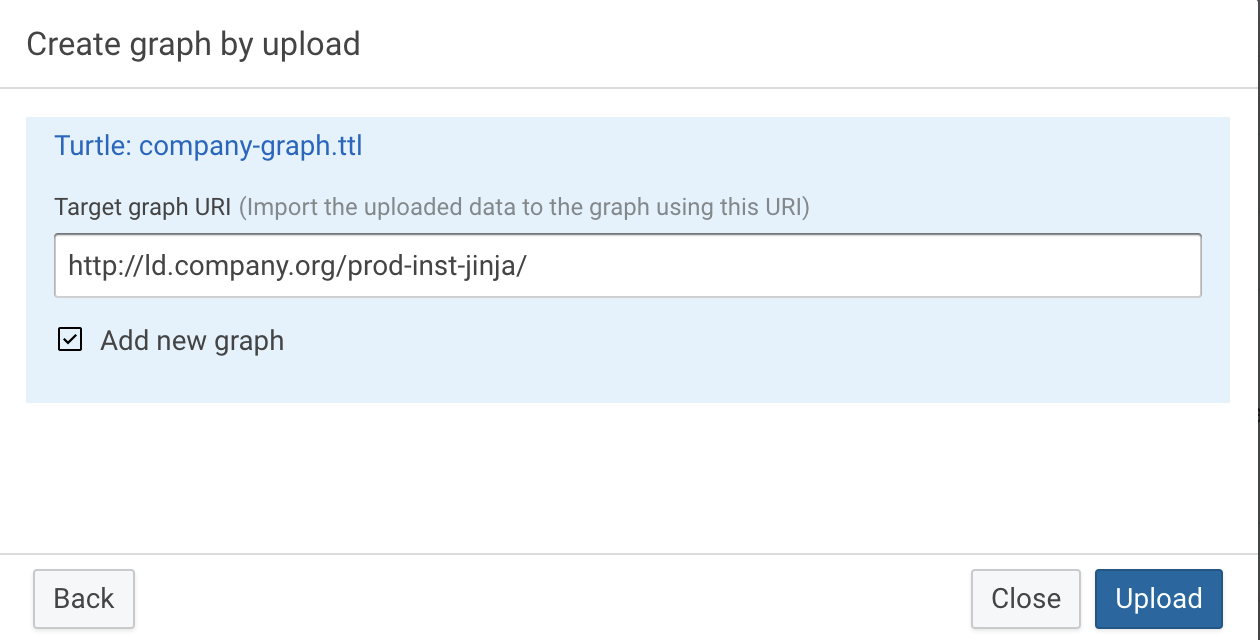The width and height of the screenshot is (1260, 640).
Task: Click the Add new graph label
Action: 191,341
